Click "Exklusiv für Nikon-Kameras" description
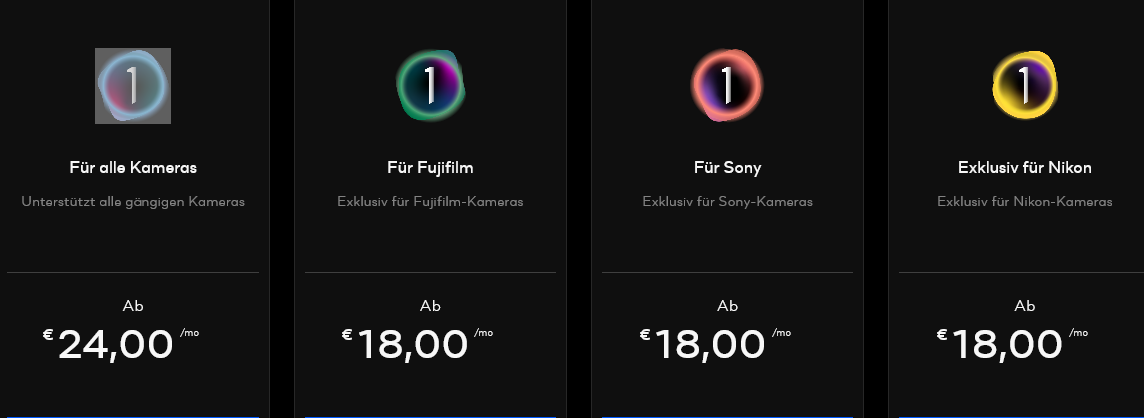 pyautogui.click(x=1024, y=201)
